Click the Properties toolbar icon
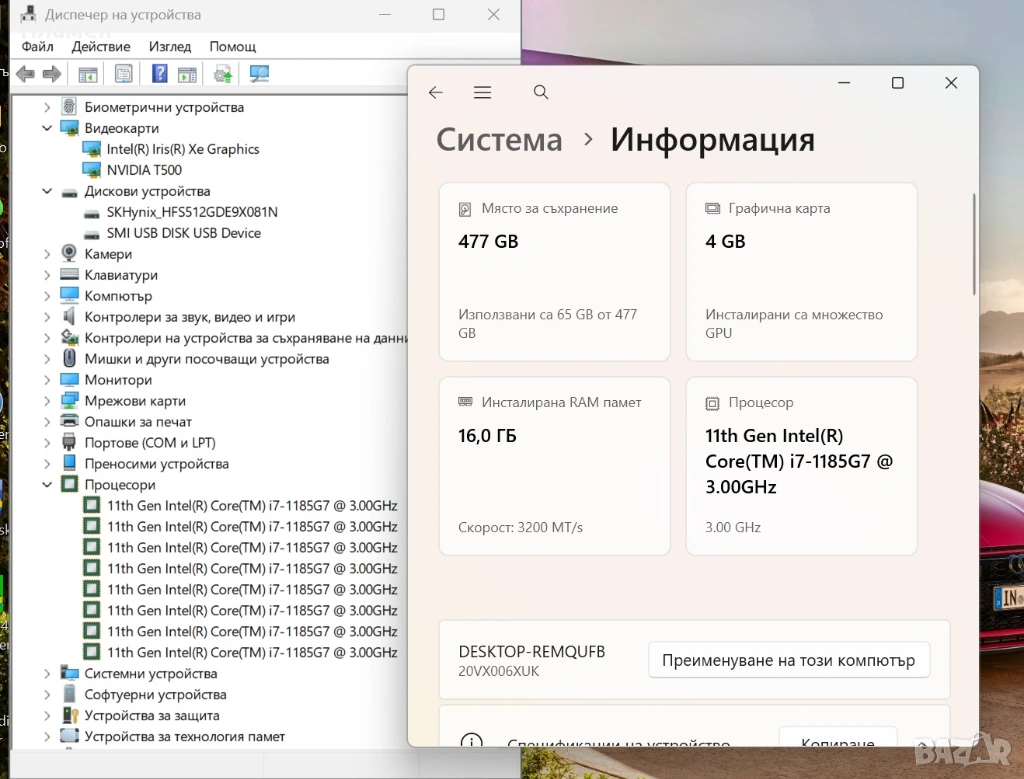1024x779 pixels. (123, 74)
